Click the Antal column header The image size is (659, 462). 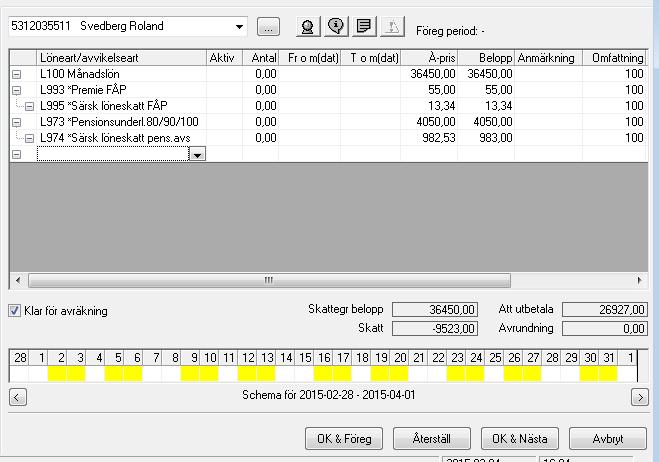pos(260,58)
